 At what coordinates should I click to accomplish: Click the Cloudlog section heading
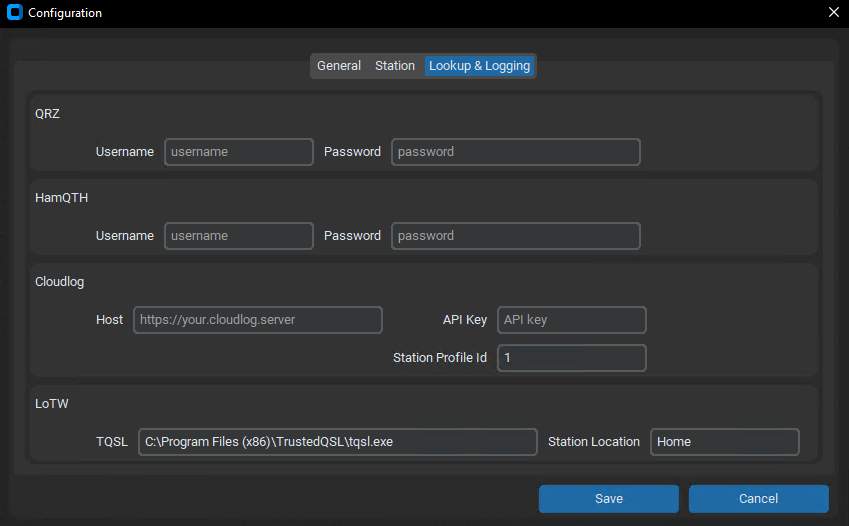click(x=60, y=282)
